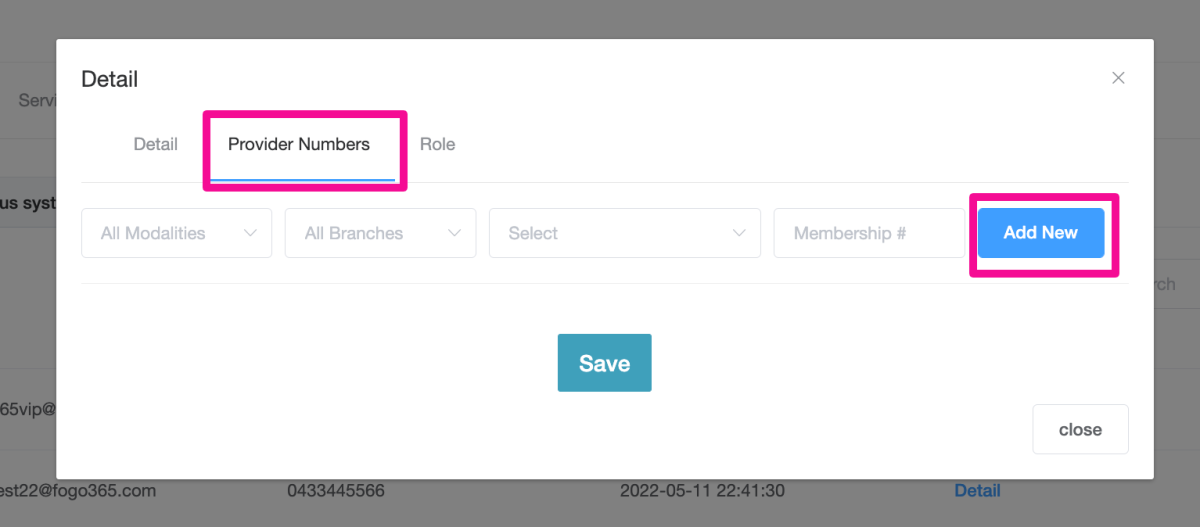Click the close button at dialog bottom

click(1080, 429)
